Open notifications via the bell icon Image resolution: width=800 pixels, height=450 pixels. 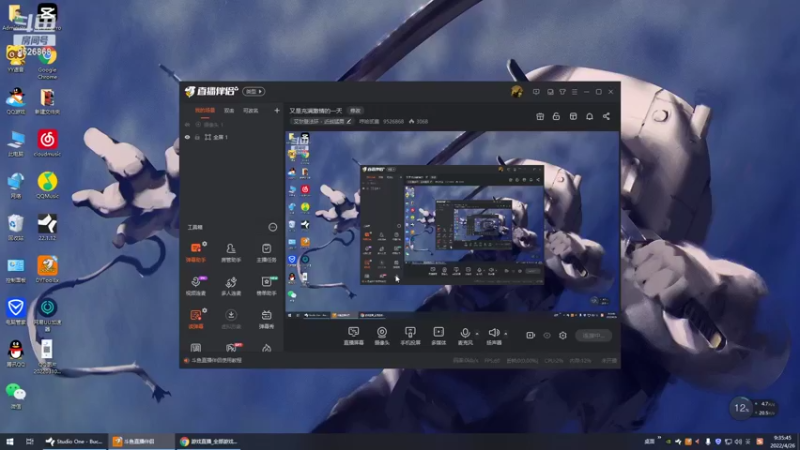(589, 116)
